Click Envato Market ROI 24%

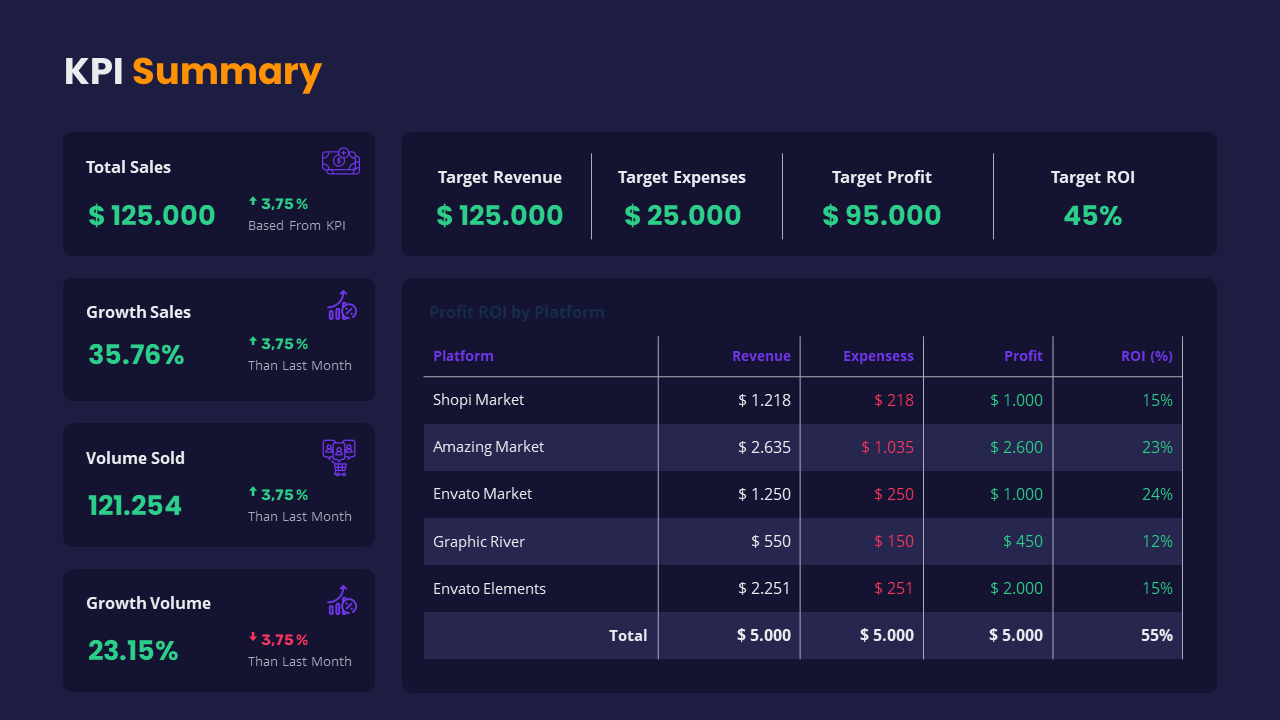pyautogui.click(x=1157, y=494)
